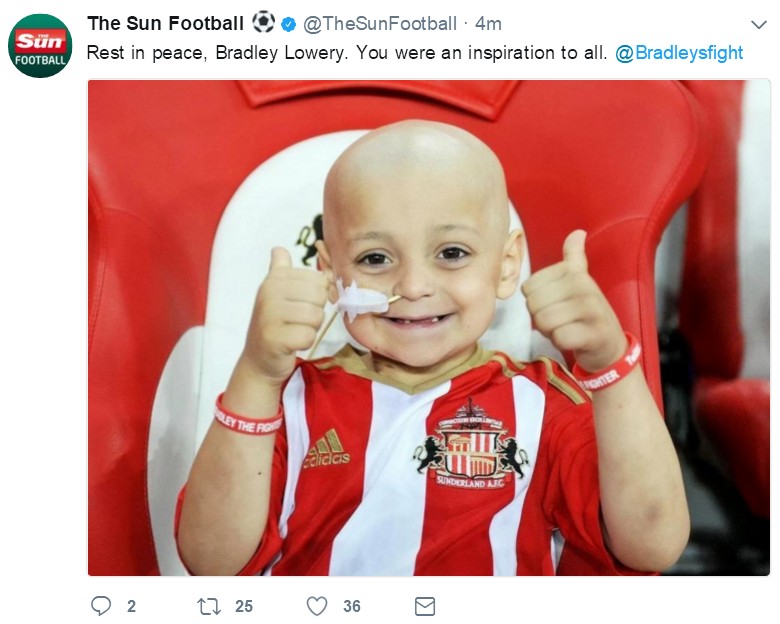
Task: Open the @Bradleysfight mention link
Action: tap(679, 52)
